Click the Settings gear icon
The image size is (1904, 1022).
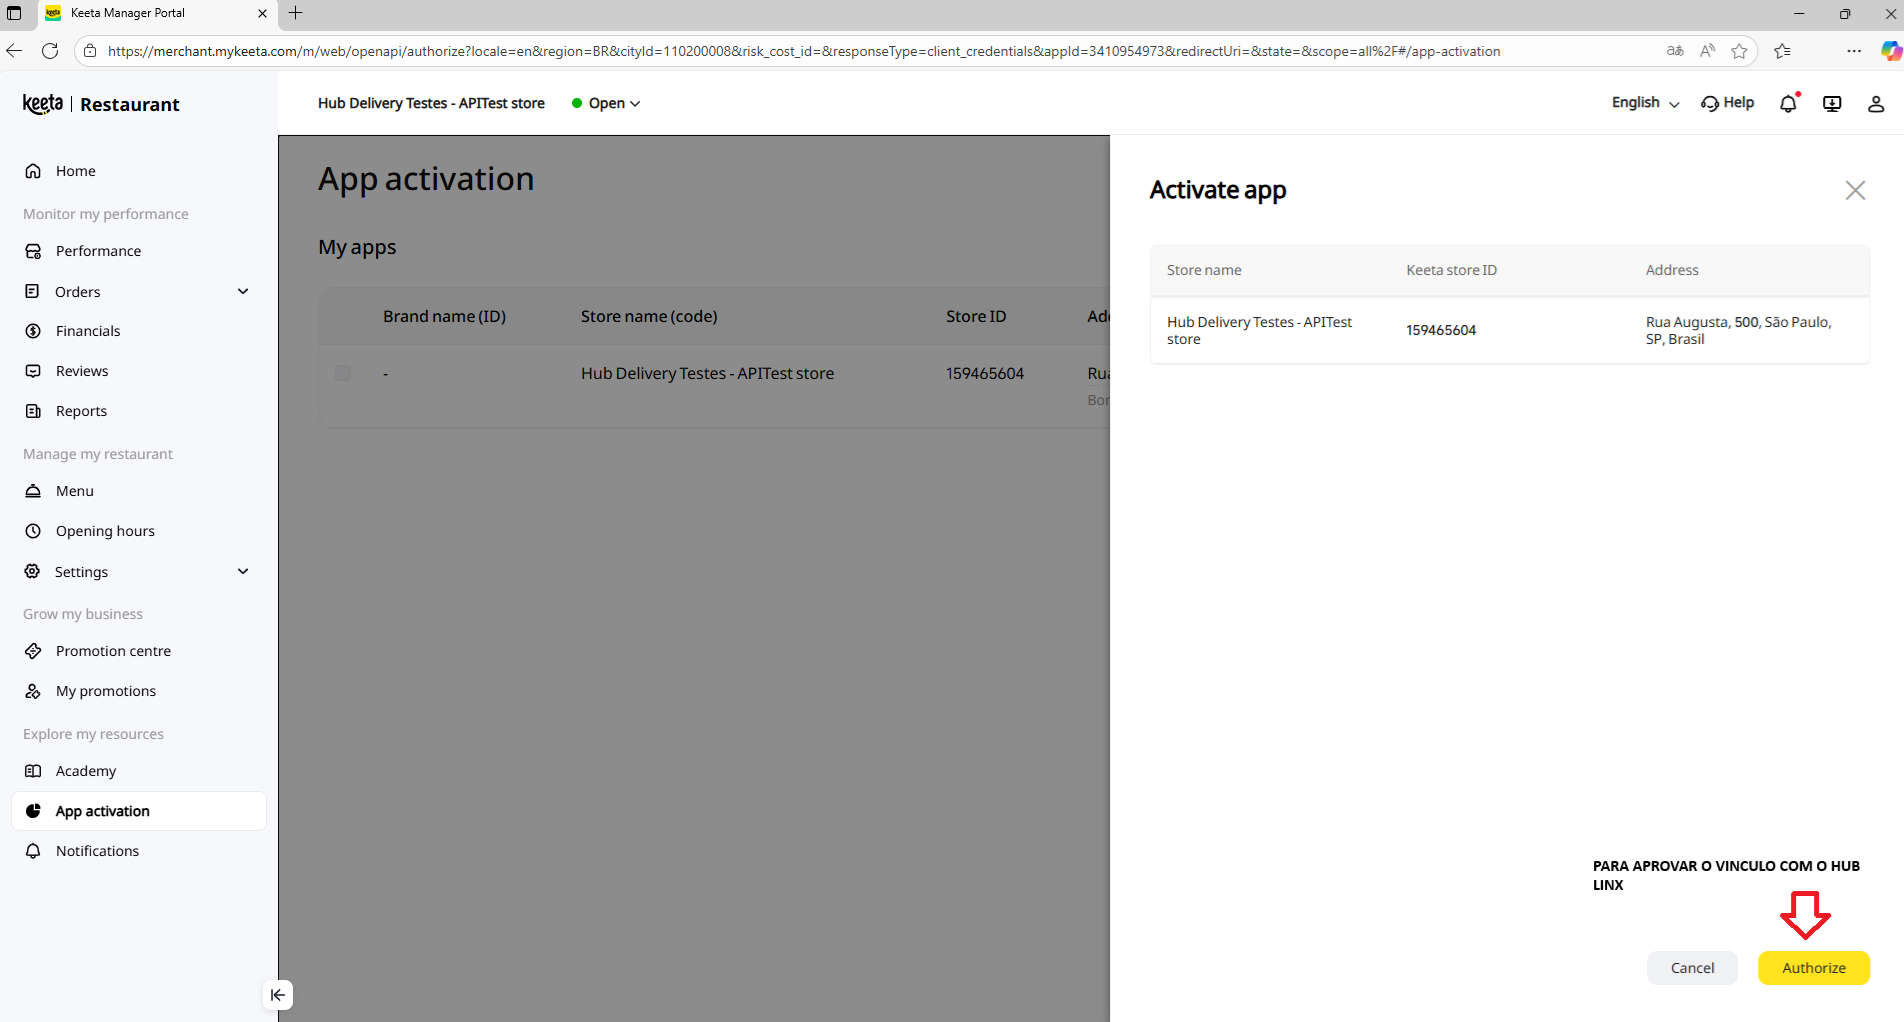(33, 571)
